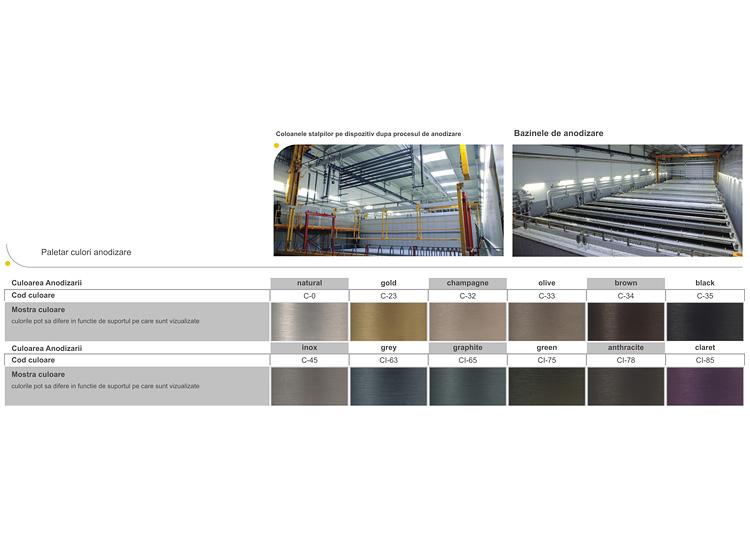Click the 'Bazinele de anodizare' title
The width and height of the screenshot is (750, 550).
point(558,133)
